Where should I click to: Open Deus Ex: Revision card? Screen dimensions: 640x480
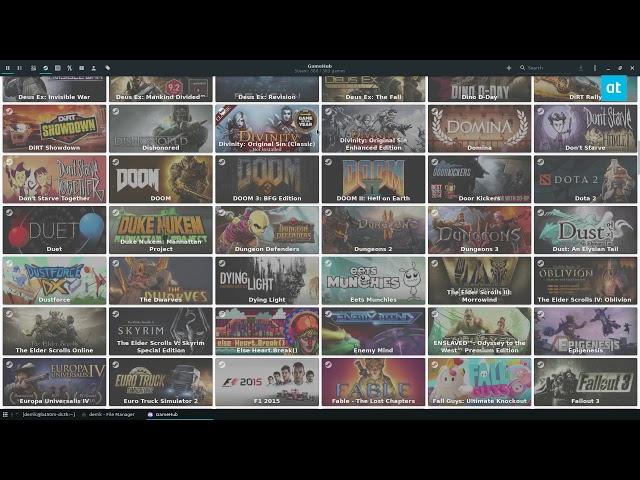tap(267, 89)
